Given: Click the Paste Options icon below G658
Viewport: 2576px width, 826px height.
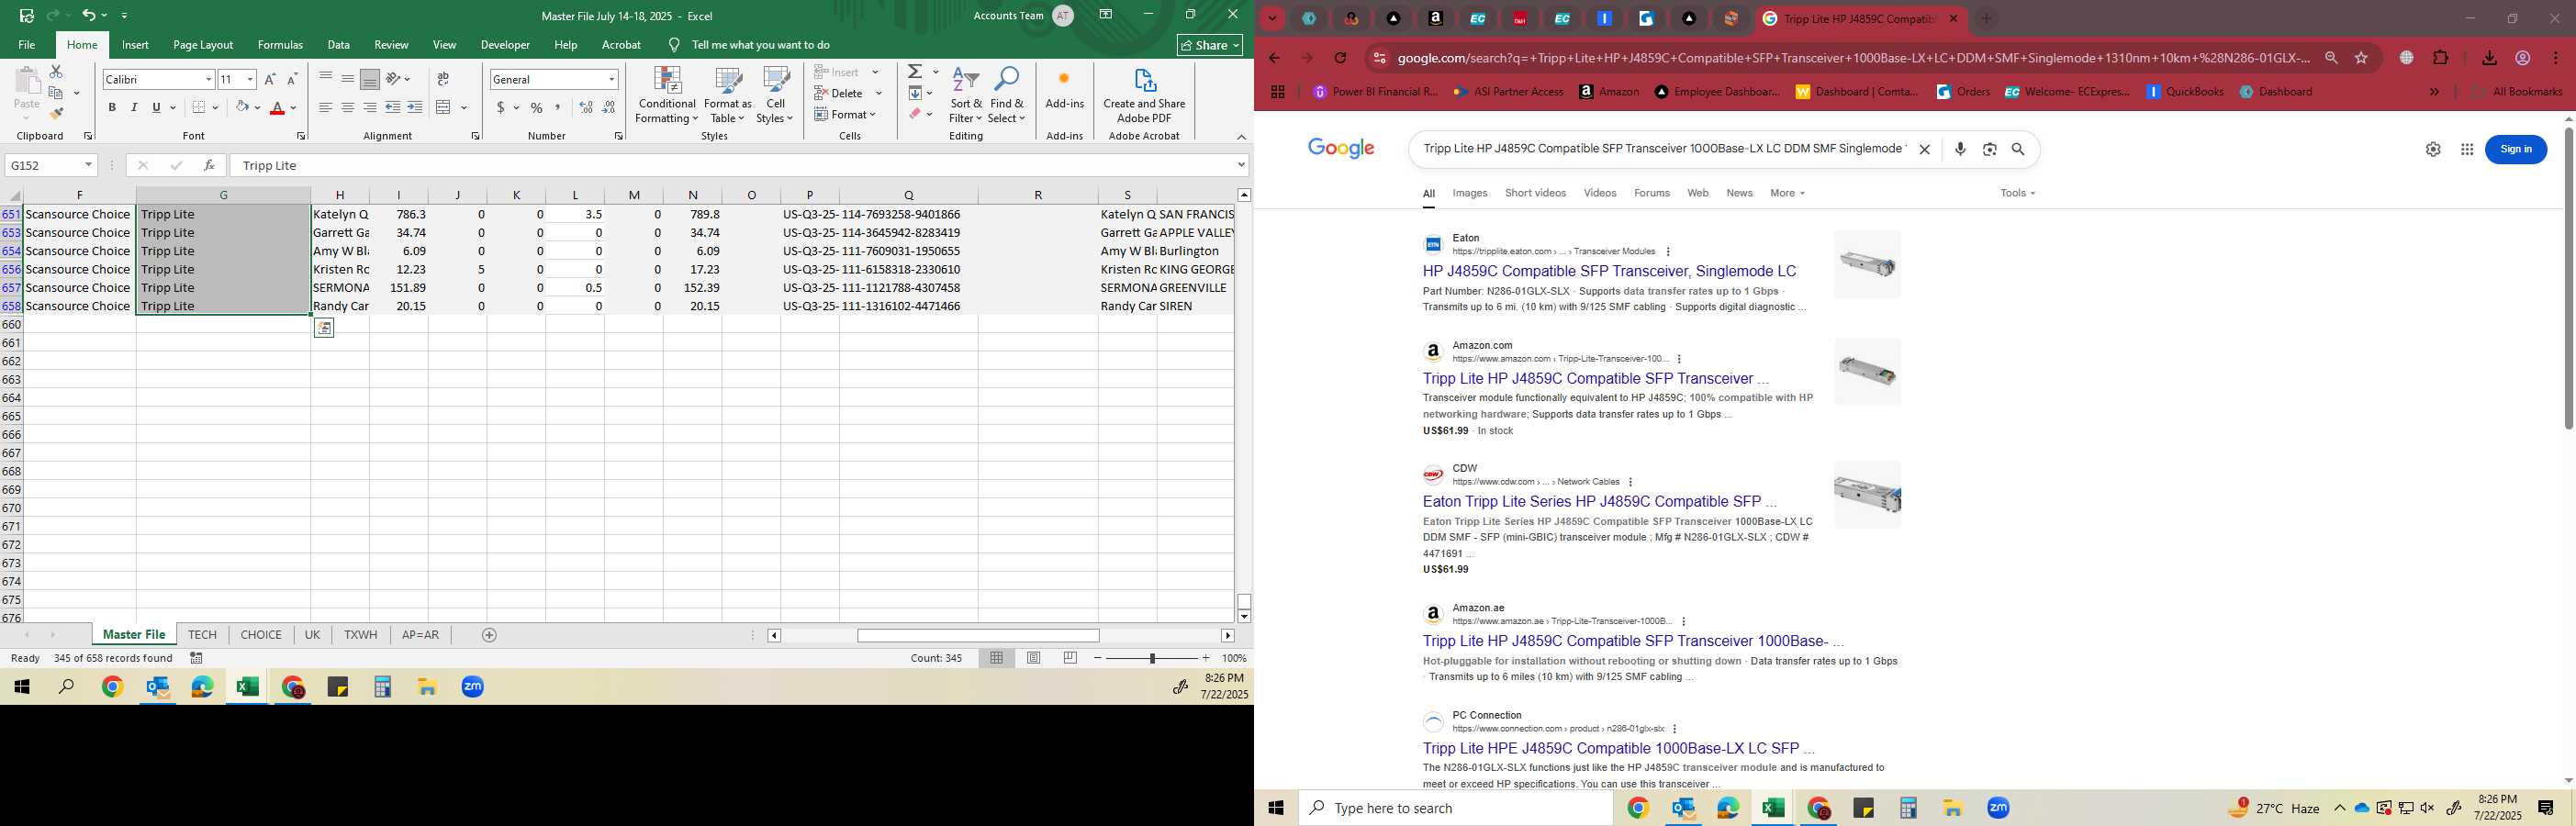Looking at the screenshot, I should click(323, 328).
